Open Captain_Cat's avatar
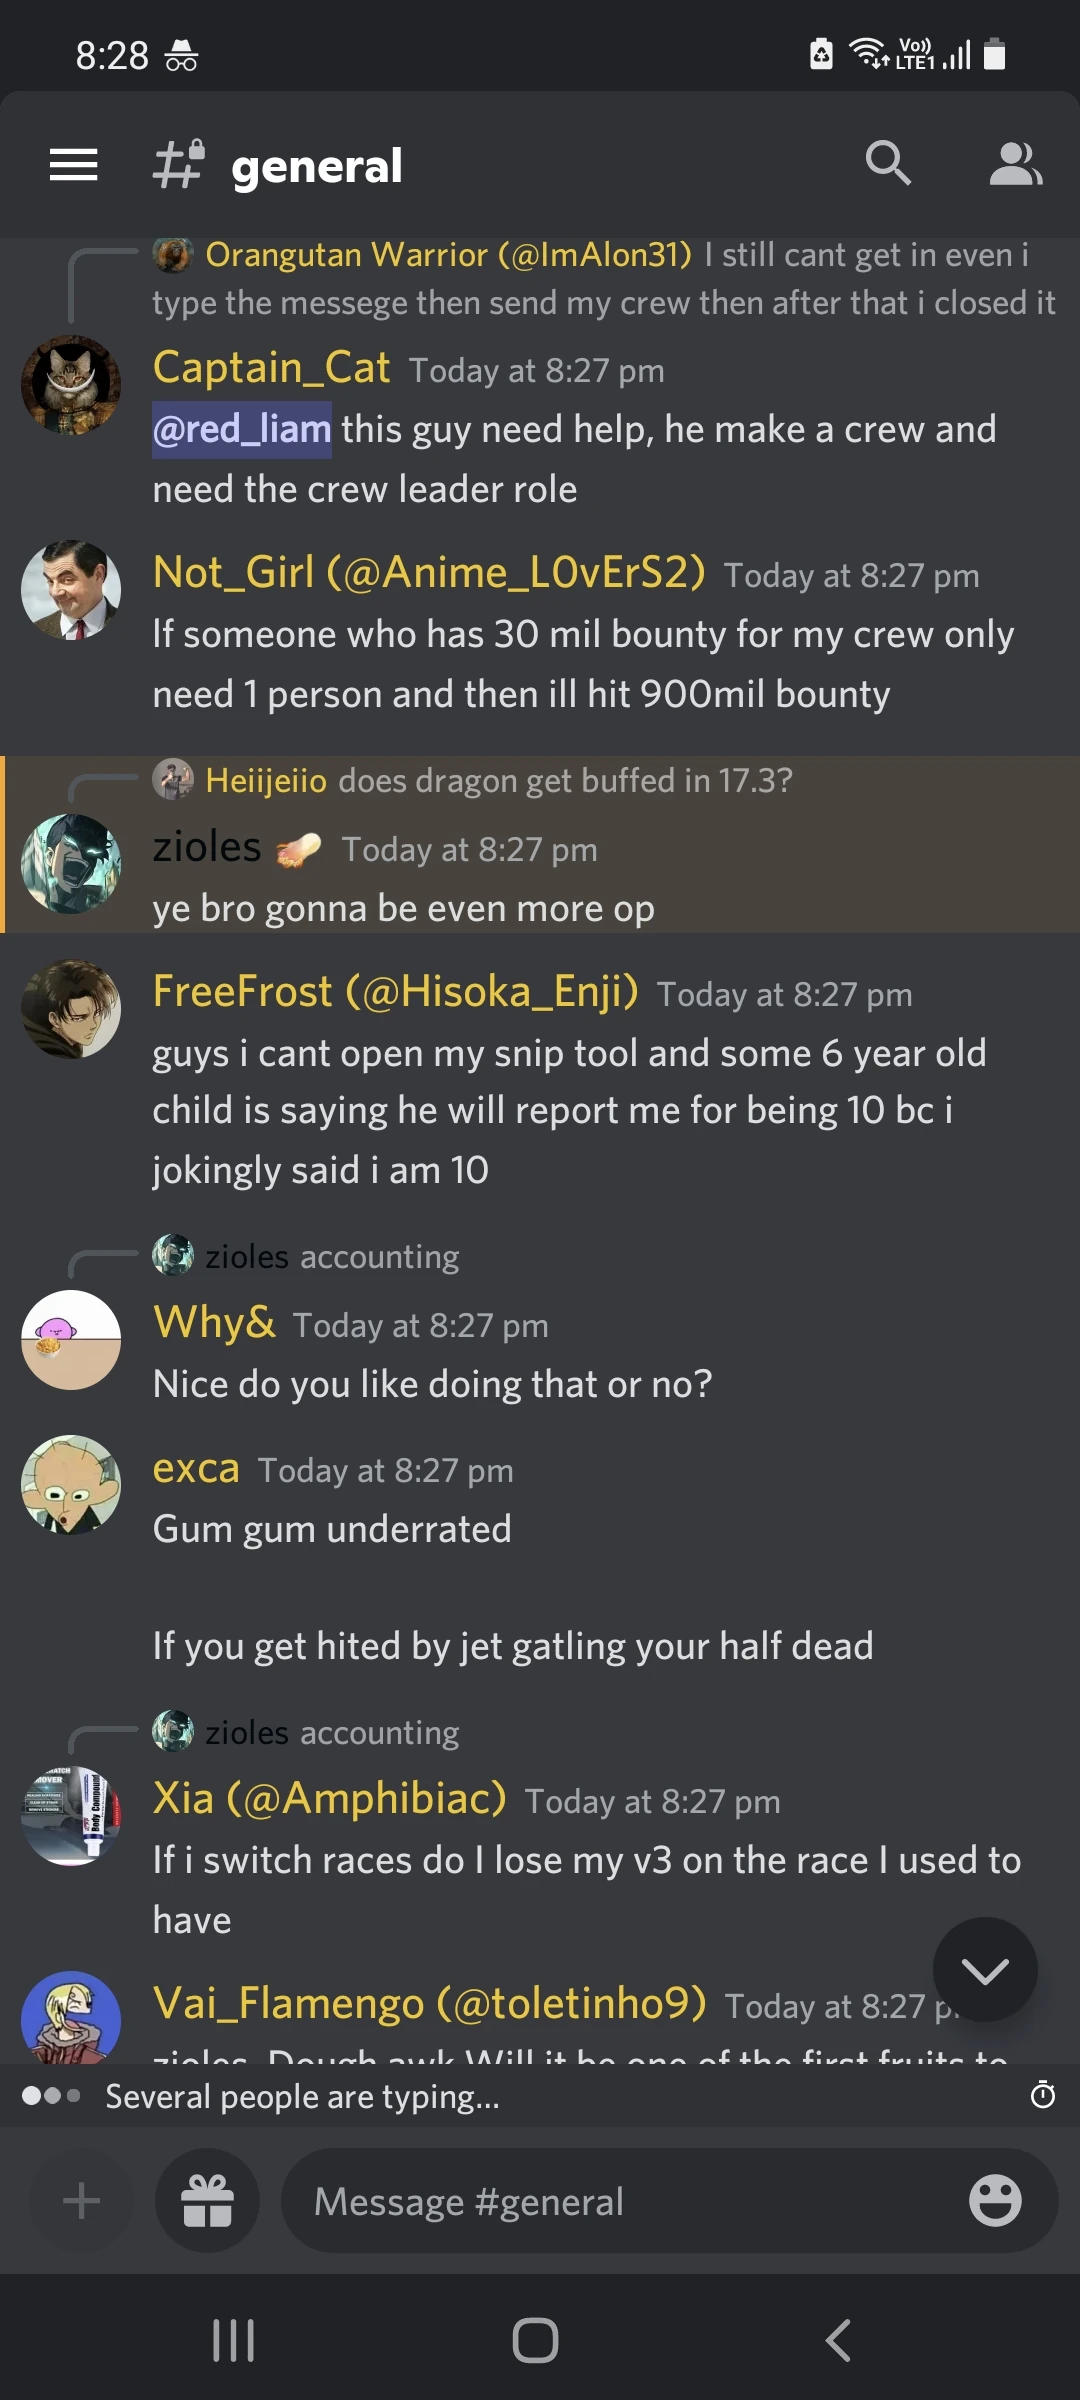The height and width of the screenshot is (2400, 1080). point(71,385)
